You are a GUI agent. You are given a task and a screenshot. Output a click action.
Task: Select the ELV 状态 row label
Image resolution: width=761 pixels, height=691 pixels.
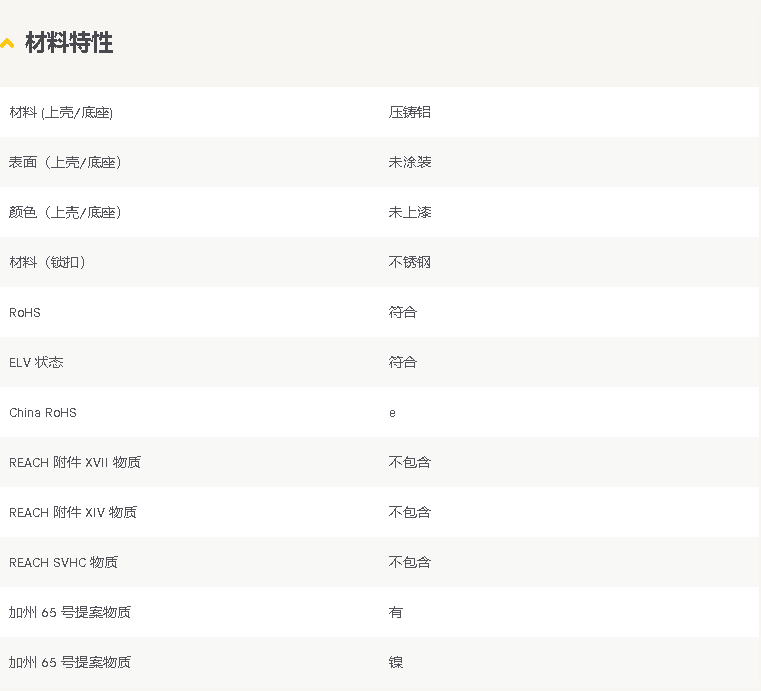point(36,362)
